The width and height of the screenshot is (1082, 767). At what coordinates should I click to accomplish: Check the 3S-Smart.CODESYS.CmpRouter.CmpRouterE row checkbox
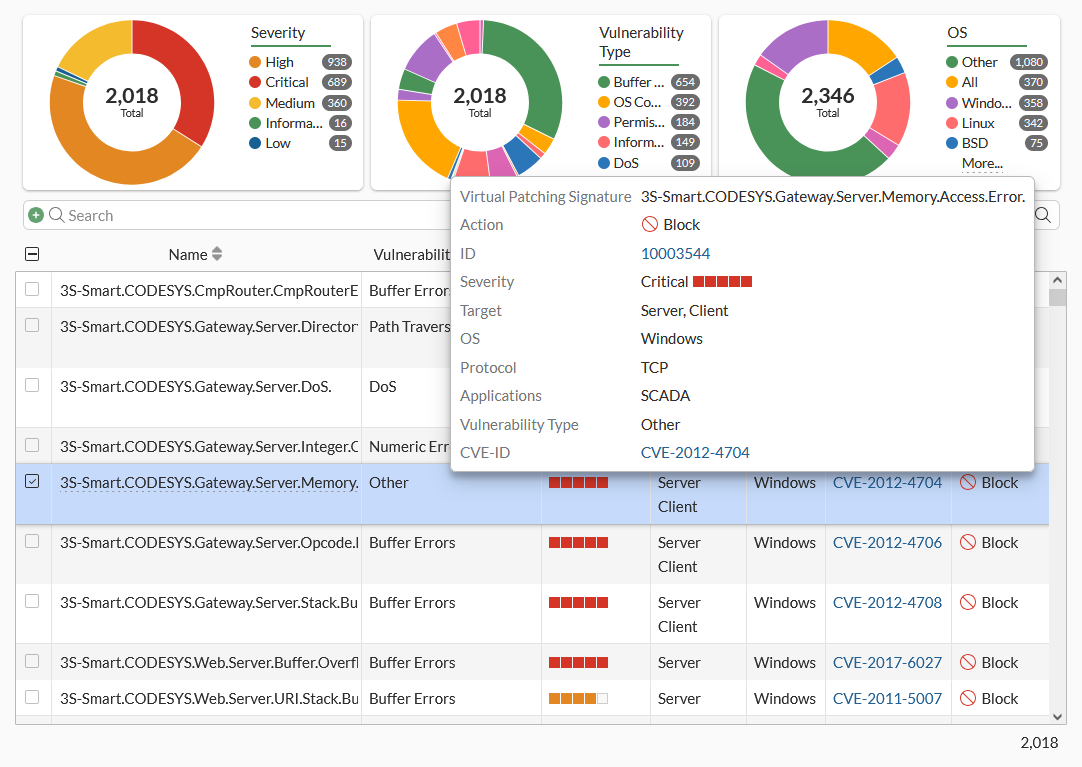pos(32,288)
